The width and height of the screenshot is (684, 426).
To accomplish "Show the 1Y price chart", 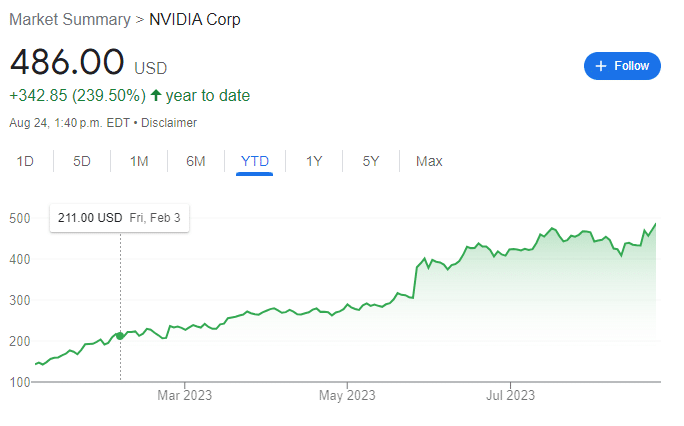I will click(x=314, y=161).
